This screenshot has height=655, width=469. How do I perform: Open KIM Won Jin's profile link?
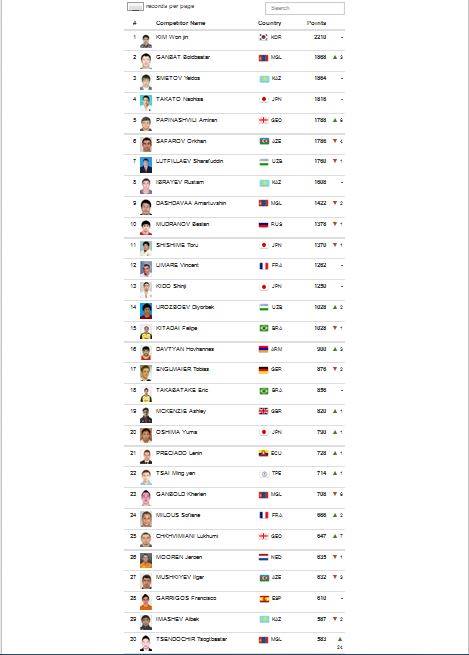(x=172, y=37)
